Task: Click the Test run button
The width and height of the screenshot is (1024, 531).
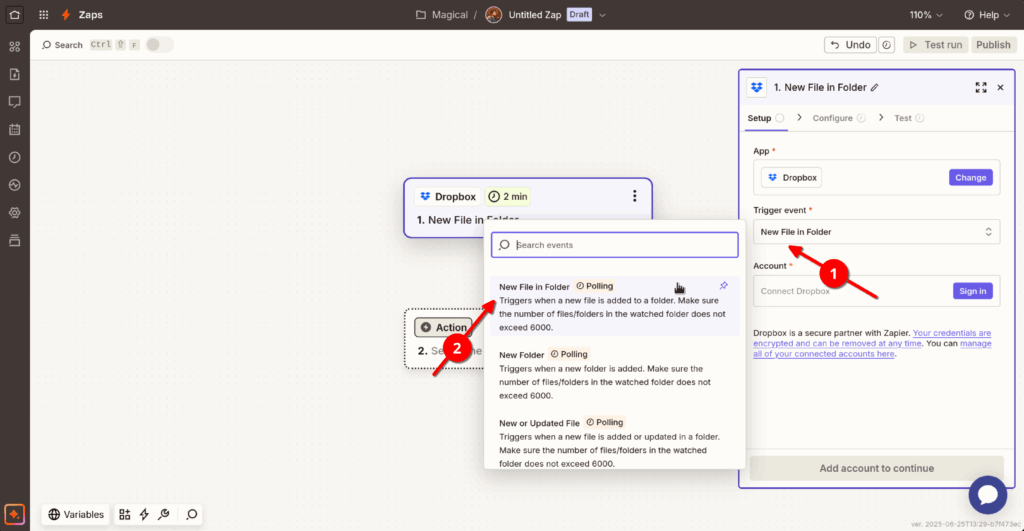Action: click(x=936, y=45)
